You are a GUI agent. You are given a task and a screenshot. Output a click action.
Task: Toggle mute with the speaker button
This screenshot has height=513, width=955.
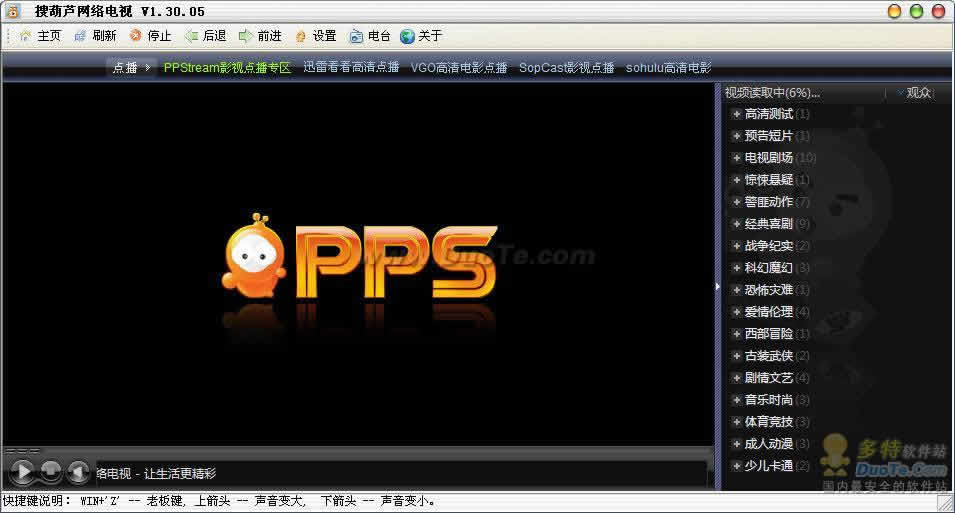(x=78, y=470)
